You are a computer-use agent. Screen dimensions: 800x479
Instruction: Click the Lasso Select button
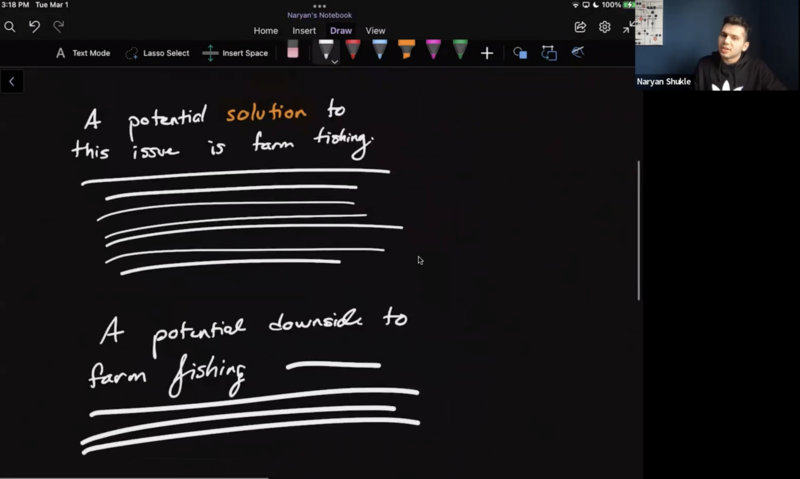(x=157, y=53)
